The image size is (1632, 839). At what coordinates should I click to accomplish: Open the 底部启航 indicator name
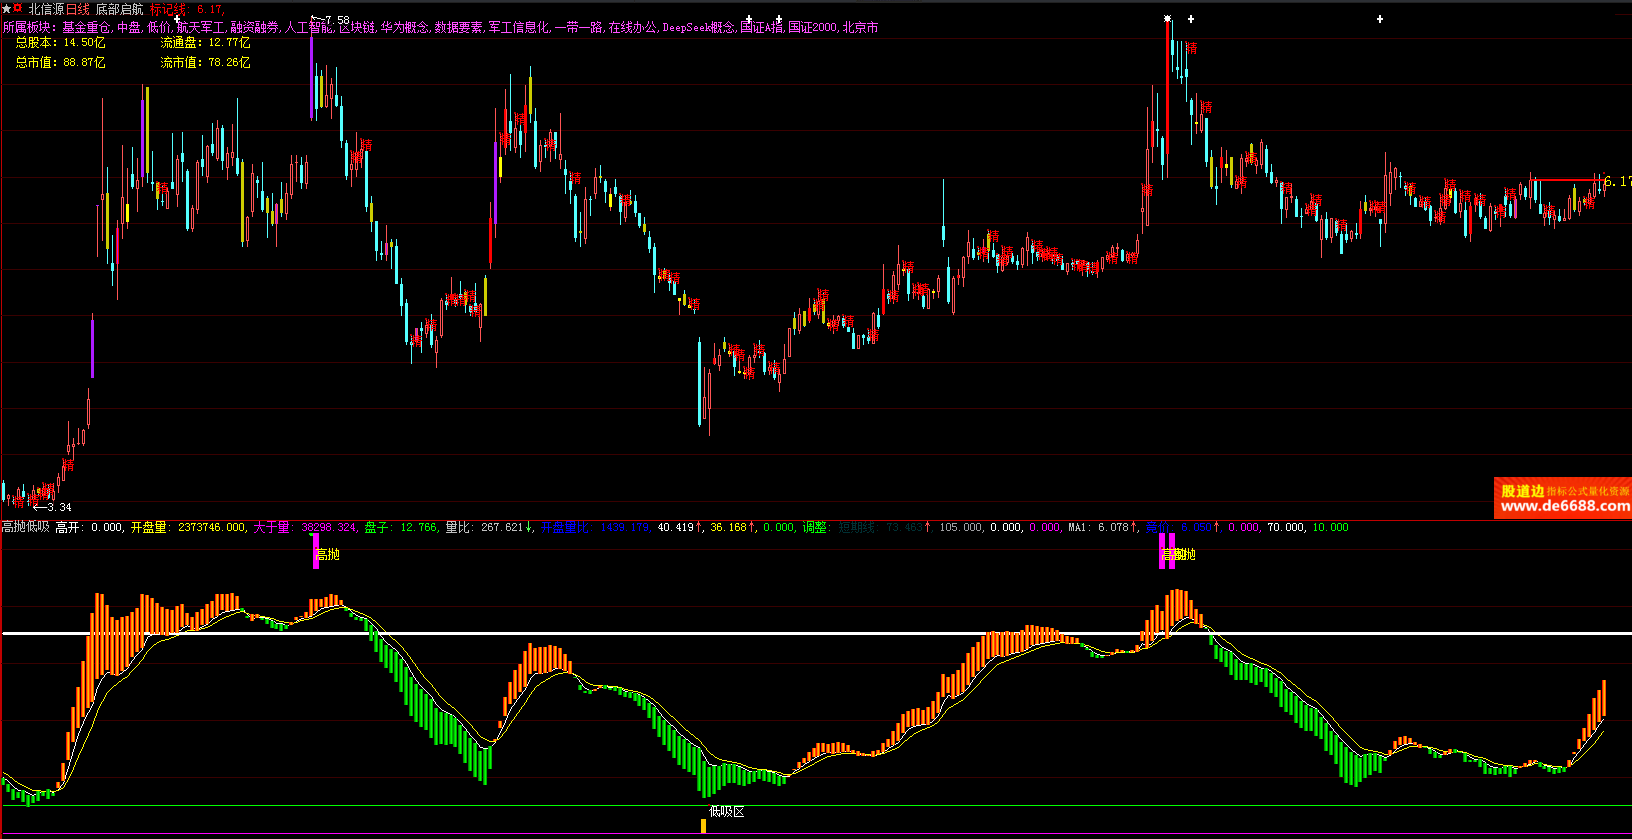(x=119, y=10)
